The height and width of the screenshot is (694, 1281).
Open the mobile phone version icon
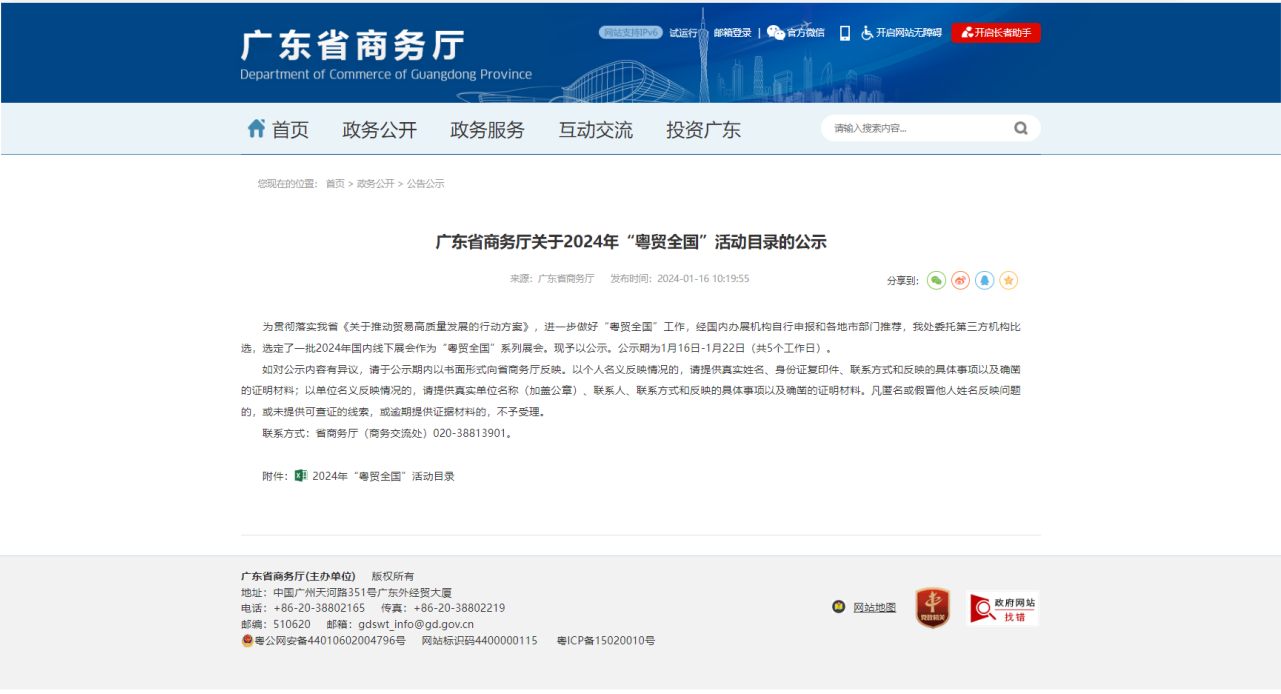[844, 33]
